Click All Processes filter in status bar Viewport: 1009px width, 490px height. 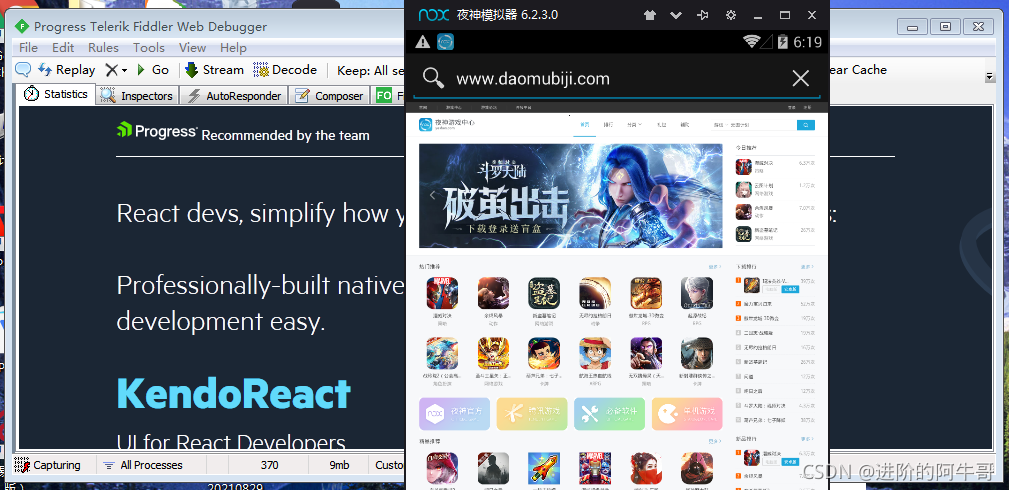point(143,465)
